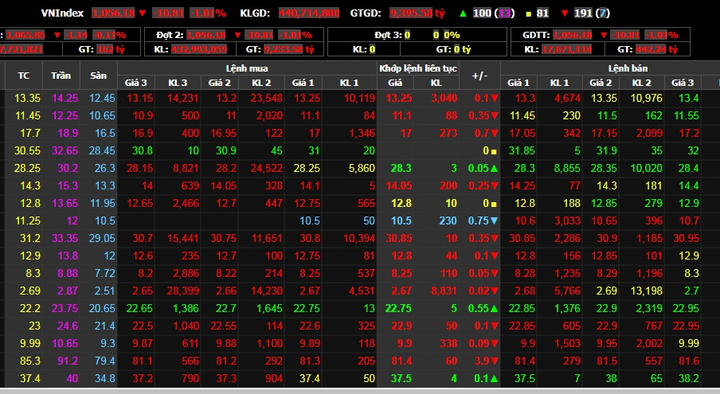Click the +/- column header
This screenshot has height=394, width=720.
[x=480, y=75]
